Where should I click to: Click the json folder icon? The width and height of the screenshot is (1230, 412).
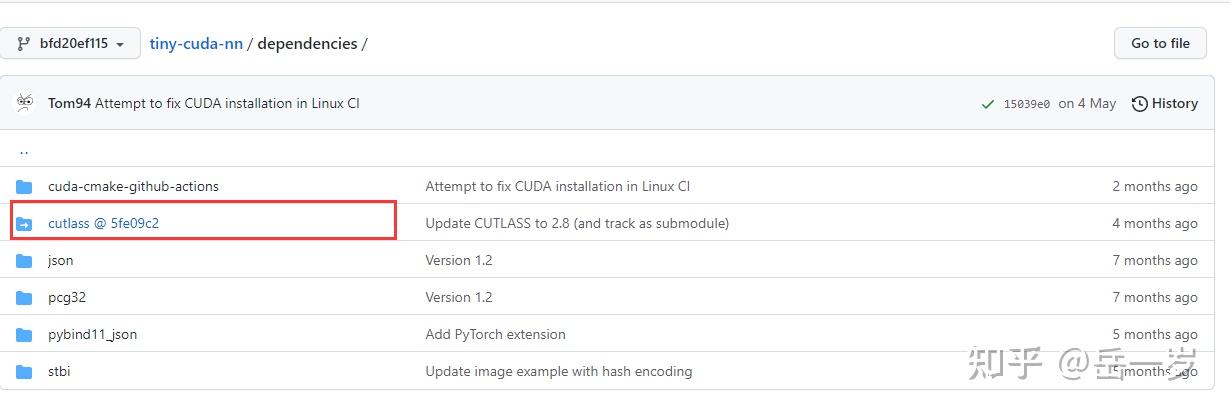click(x=25, y=261)
